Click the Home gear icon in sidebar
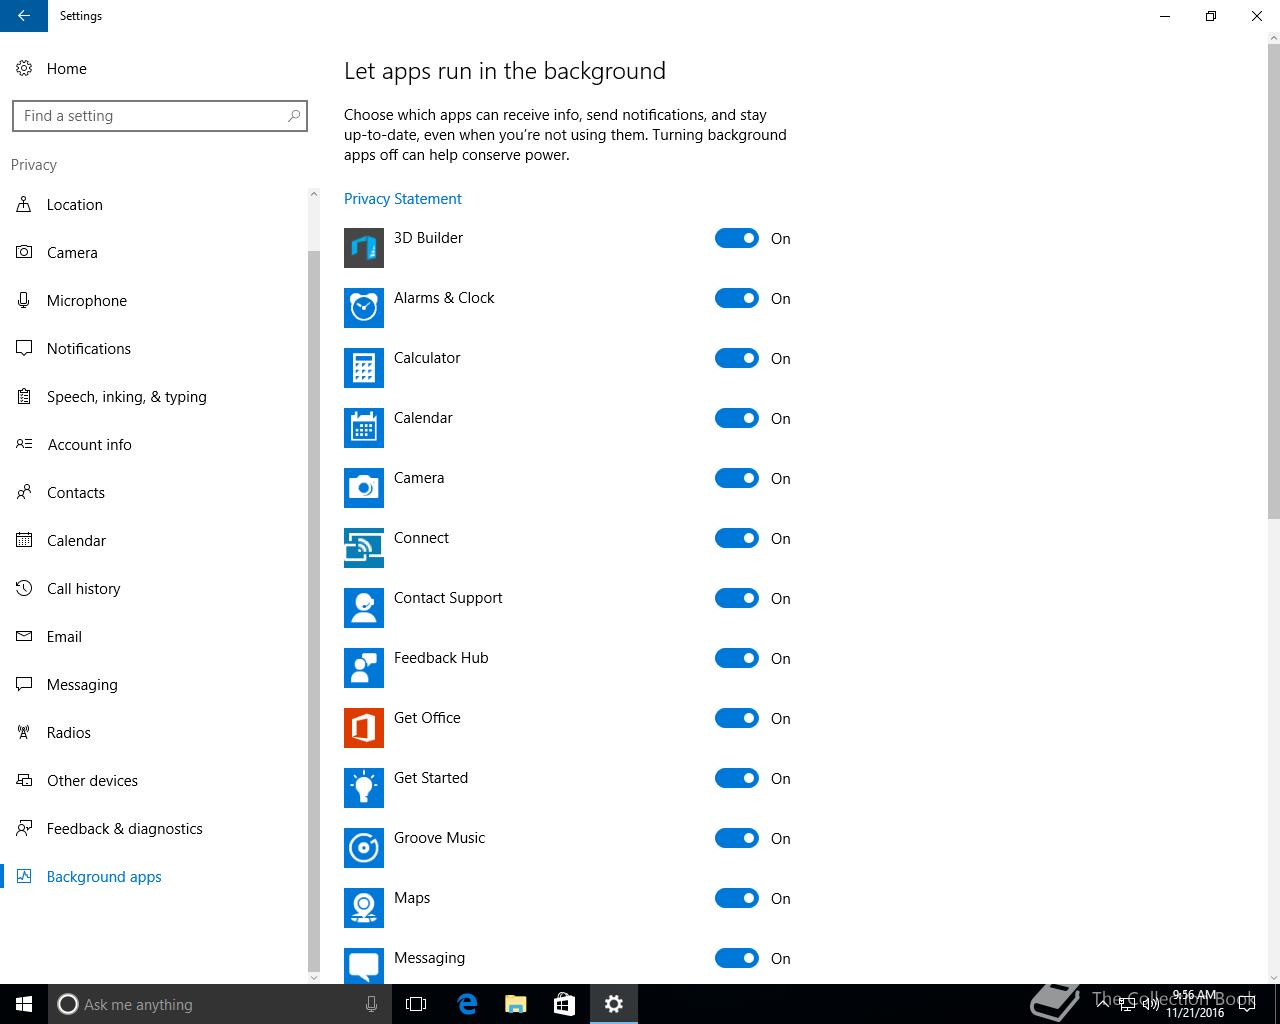The width and height of the screenshot is (1280, 1024). [24, 68]
